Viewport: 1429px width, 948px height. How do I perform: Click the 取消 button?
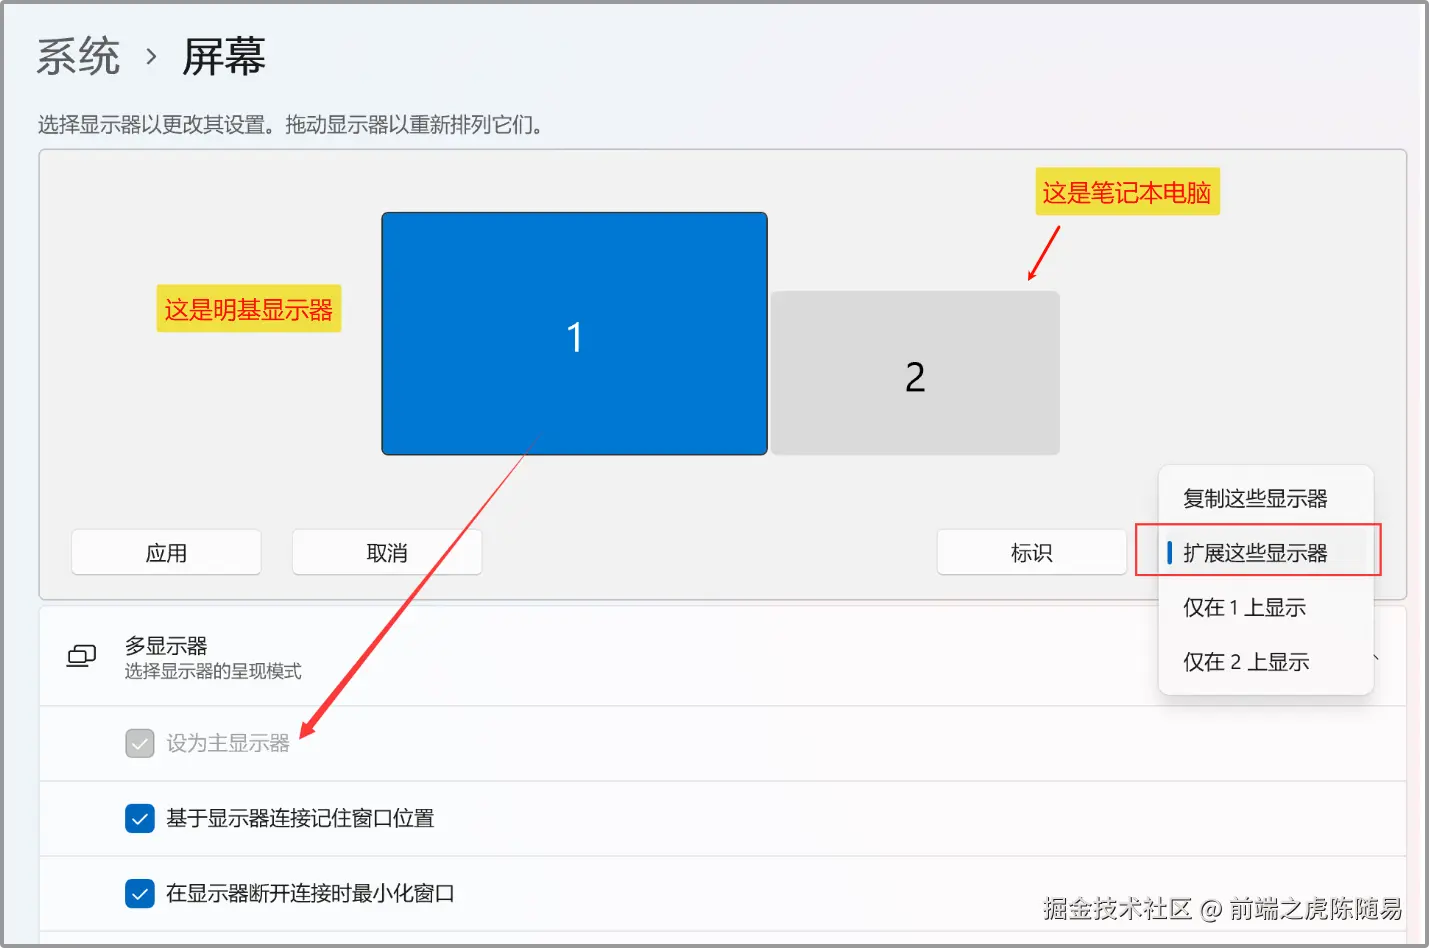[x=387, y=552]
